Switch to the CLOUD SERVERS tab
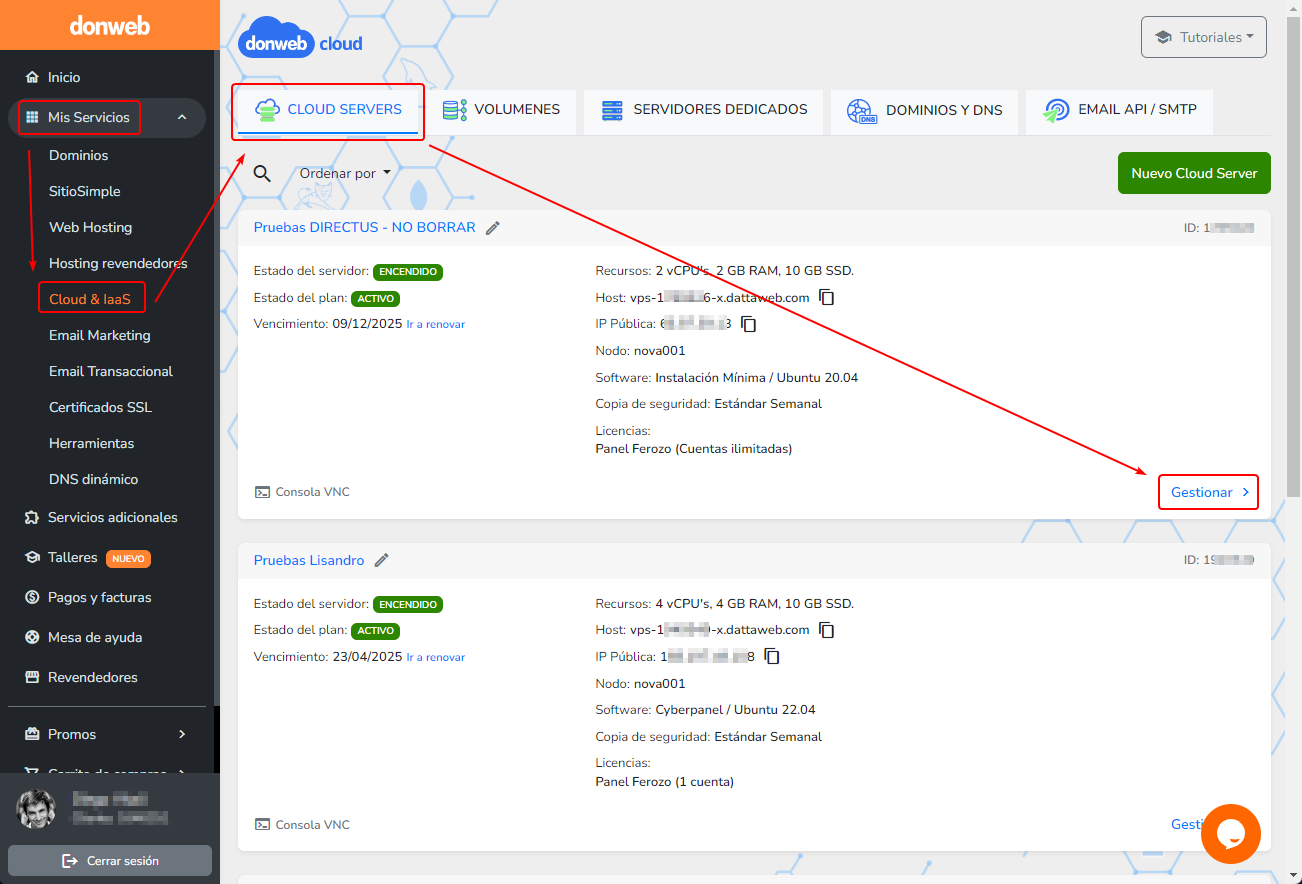 328,110
